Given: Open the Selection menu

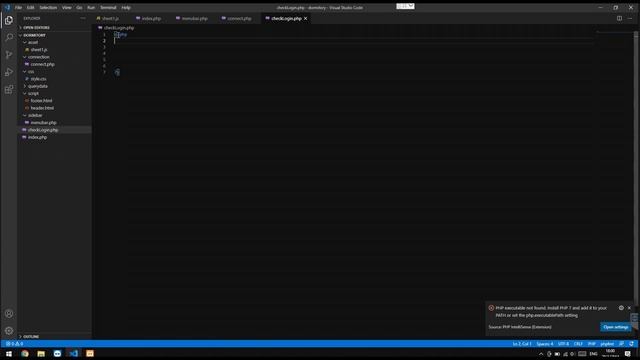Looking at the screenshot, I should point(48,7).
